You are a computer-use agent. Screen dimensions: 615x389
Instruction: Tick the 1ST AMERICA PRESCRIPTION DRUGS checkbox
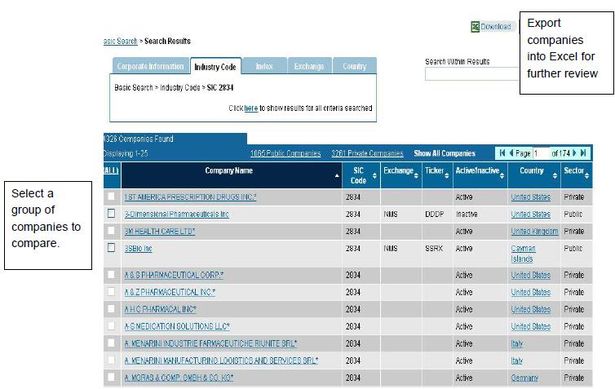coord(111,196)
